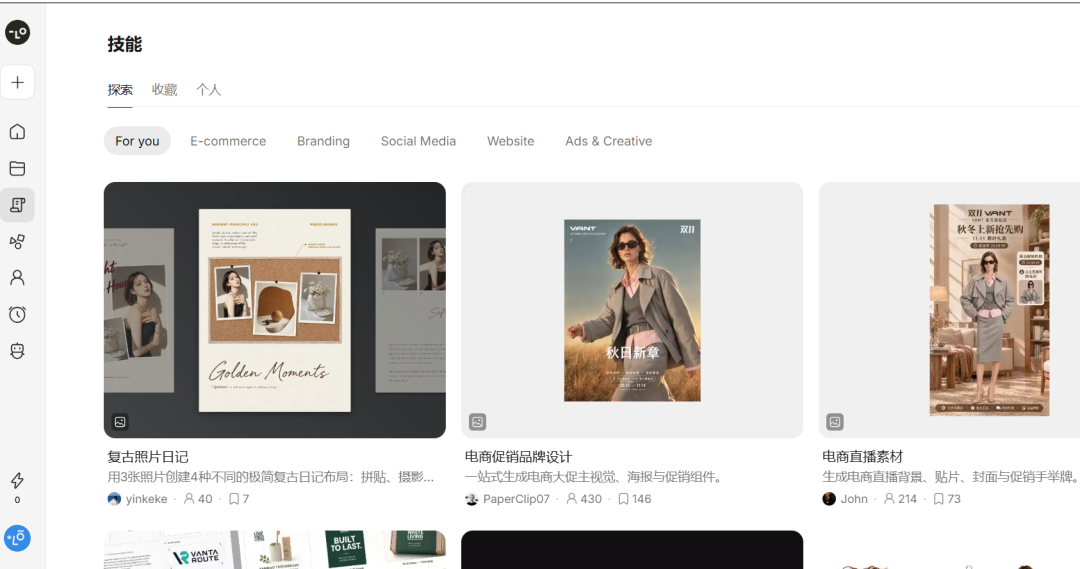1080x569 pixels.
Task: Click John author avatar
Action: tap(829, 499)
